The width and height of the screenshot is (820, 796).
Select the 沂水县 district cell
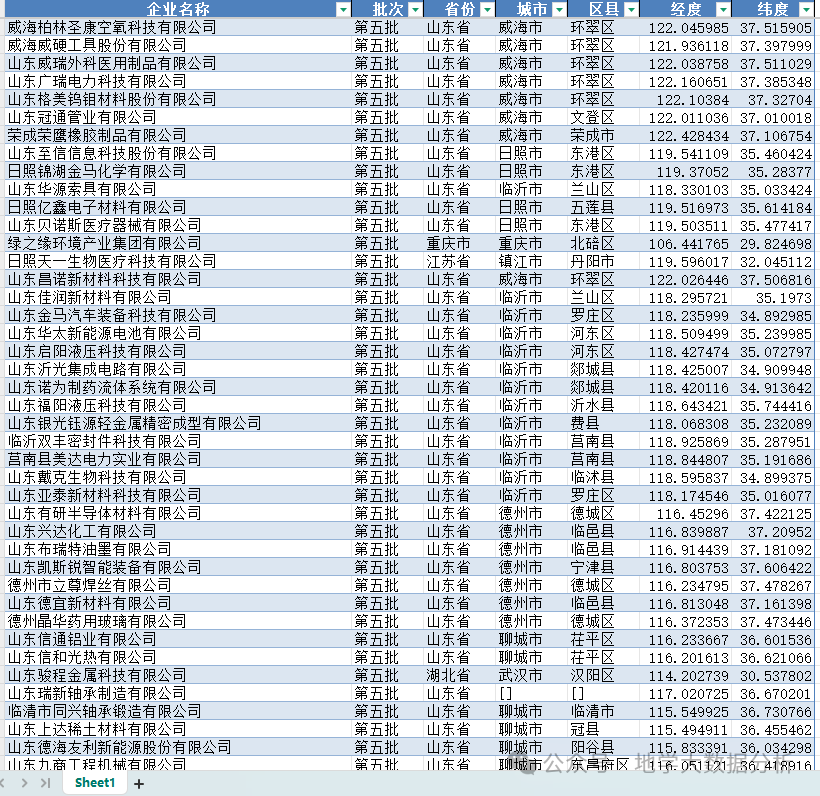pos(603,405)
